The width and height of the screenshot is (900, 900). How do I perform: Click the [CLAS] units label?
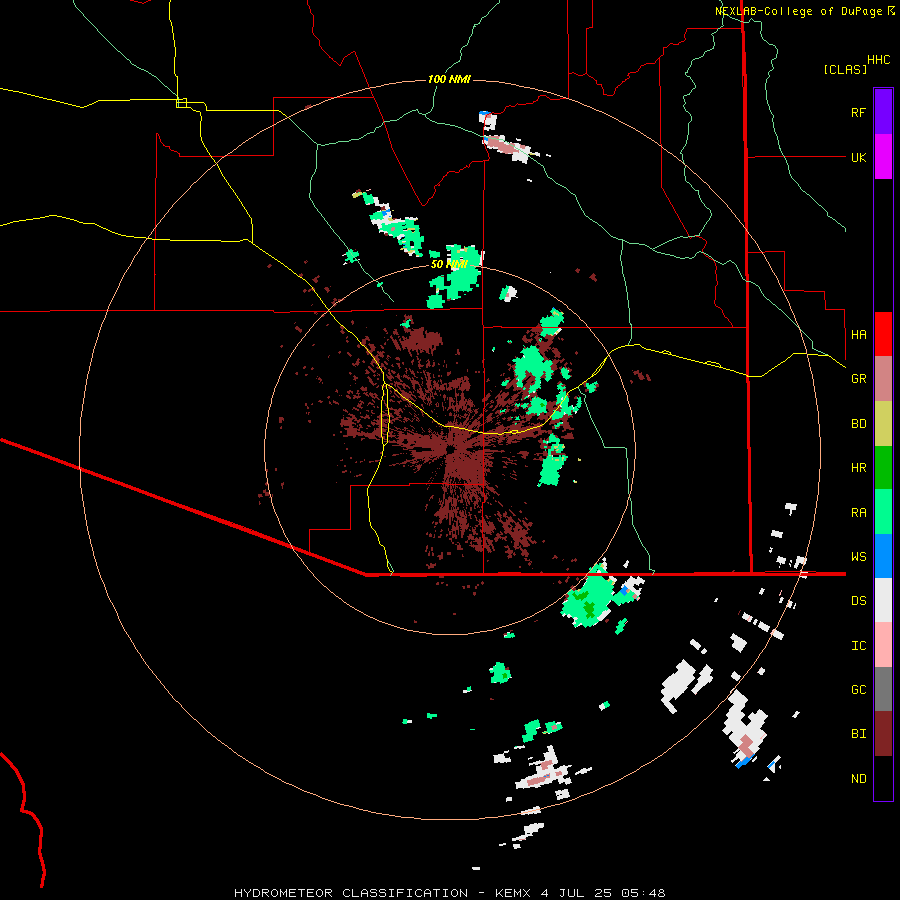click(x=845, y=69)
